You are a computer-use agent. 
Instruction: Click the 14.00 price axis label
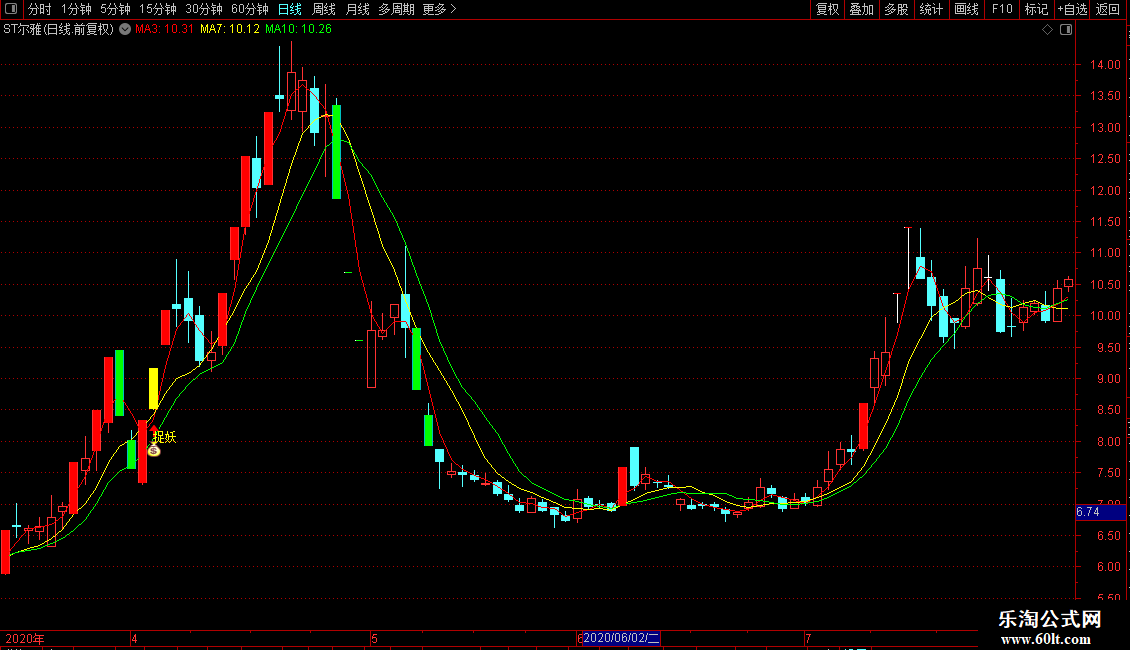[1105, 65]
